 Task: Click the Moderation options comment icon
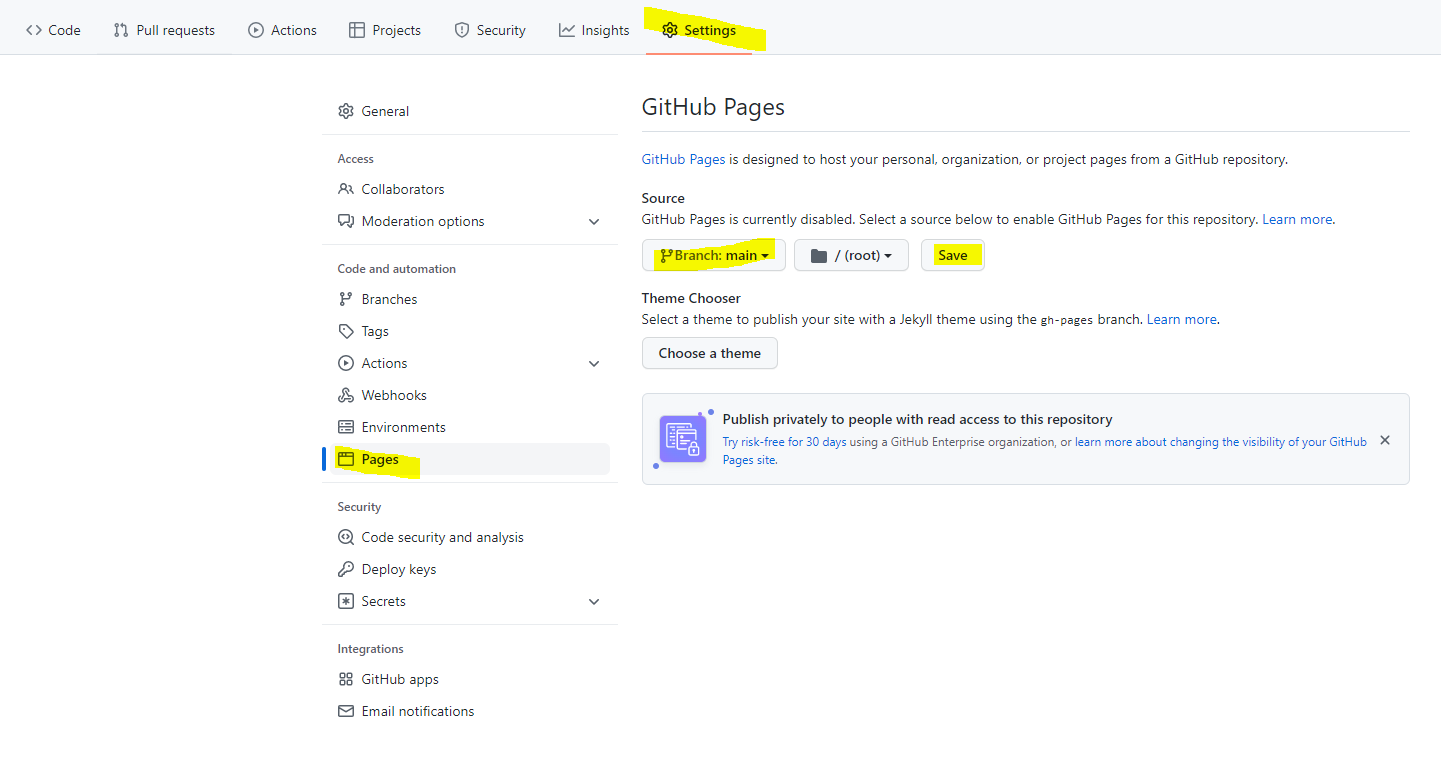pos(346,221)
